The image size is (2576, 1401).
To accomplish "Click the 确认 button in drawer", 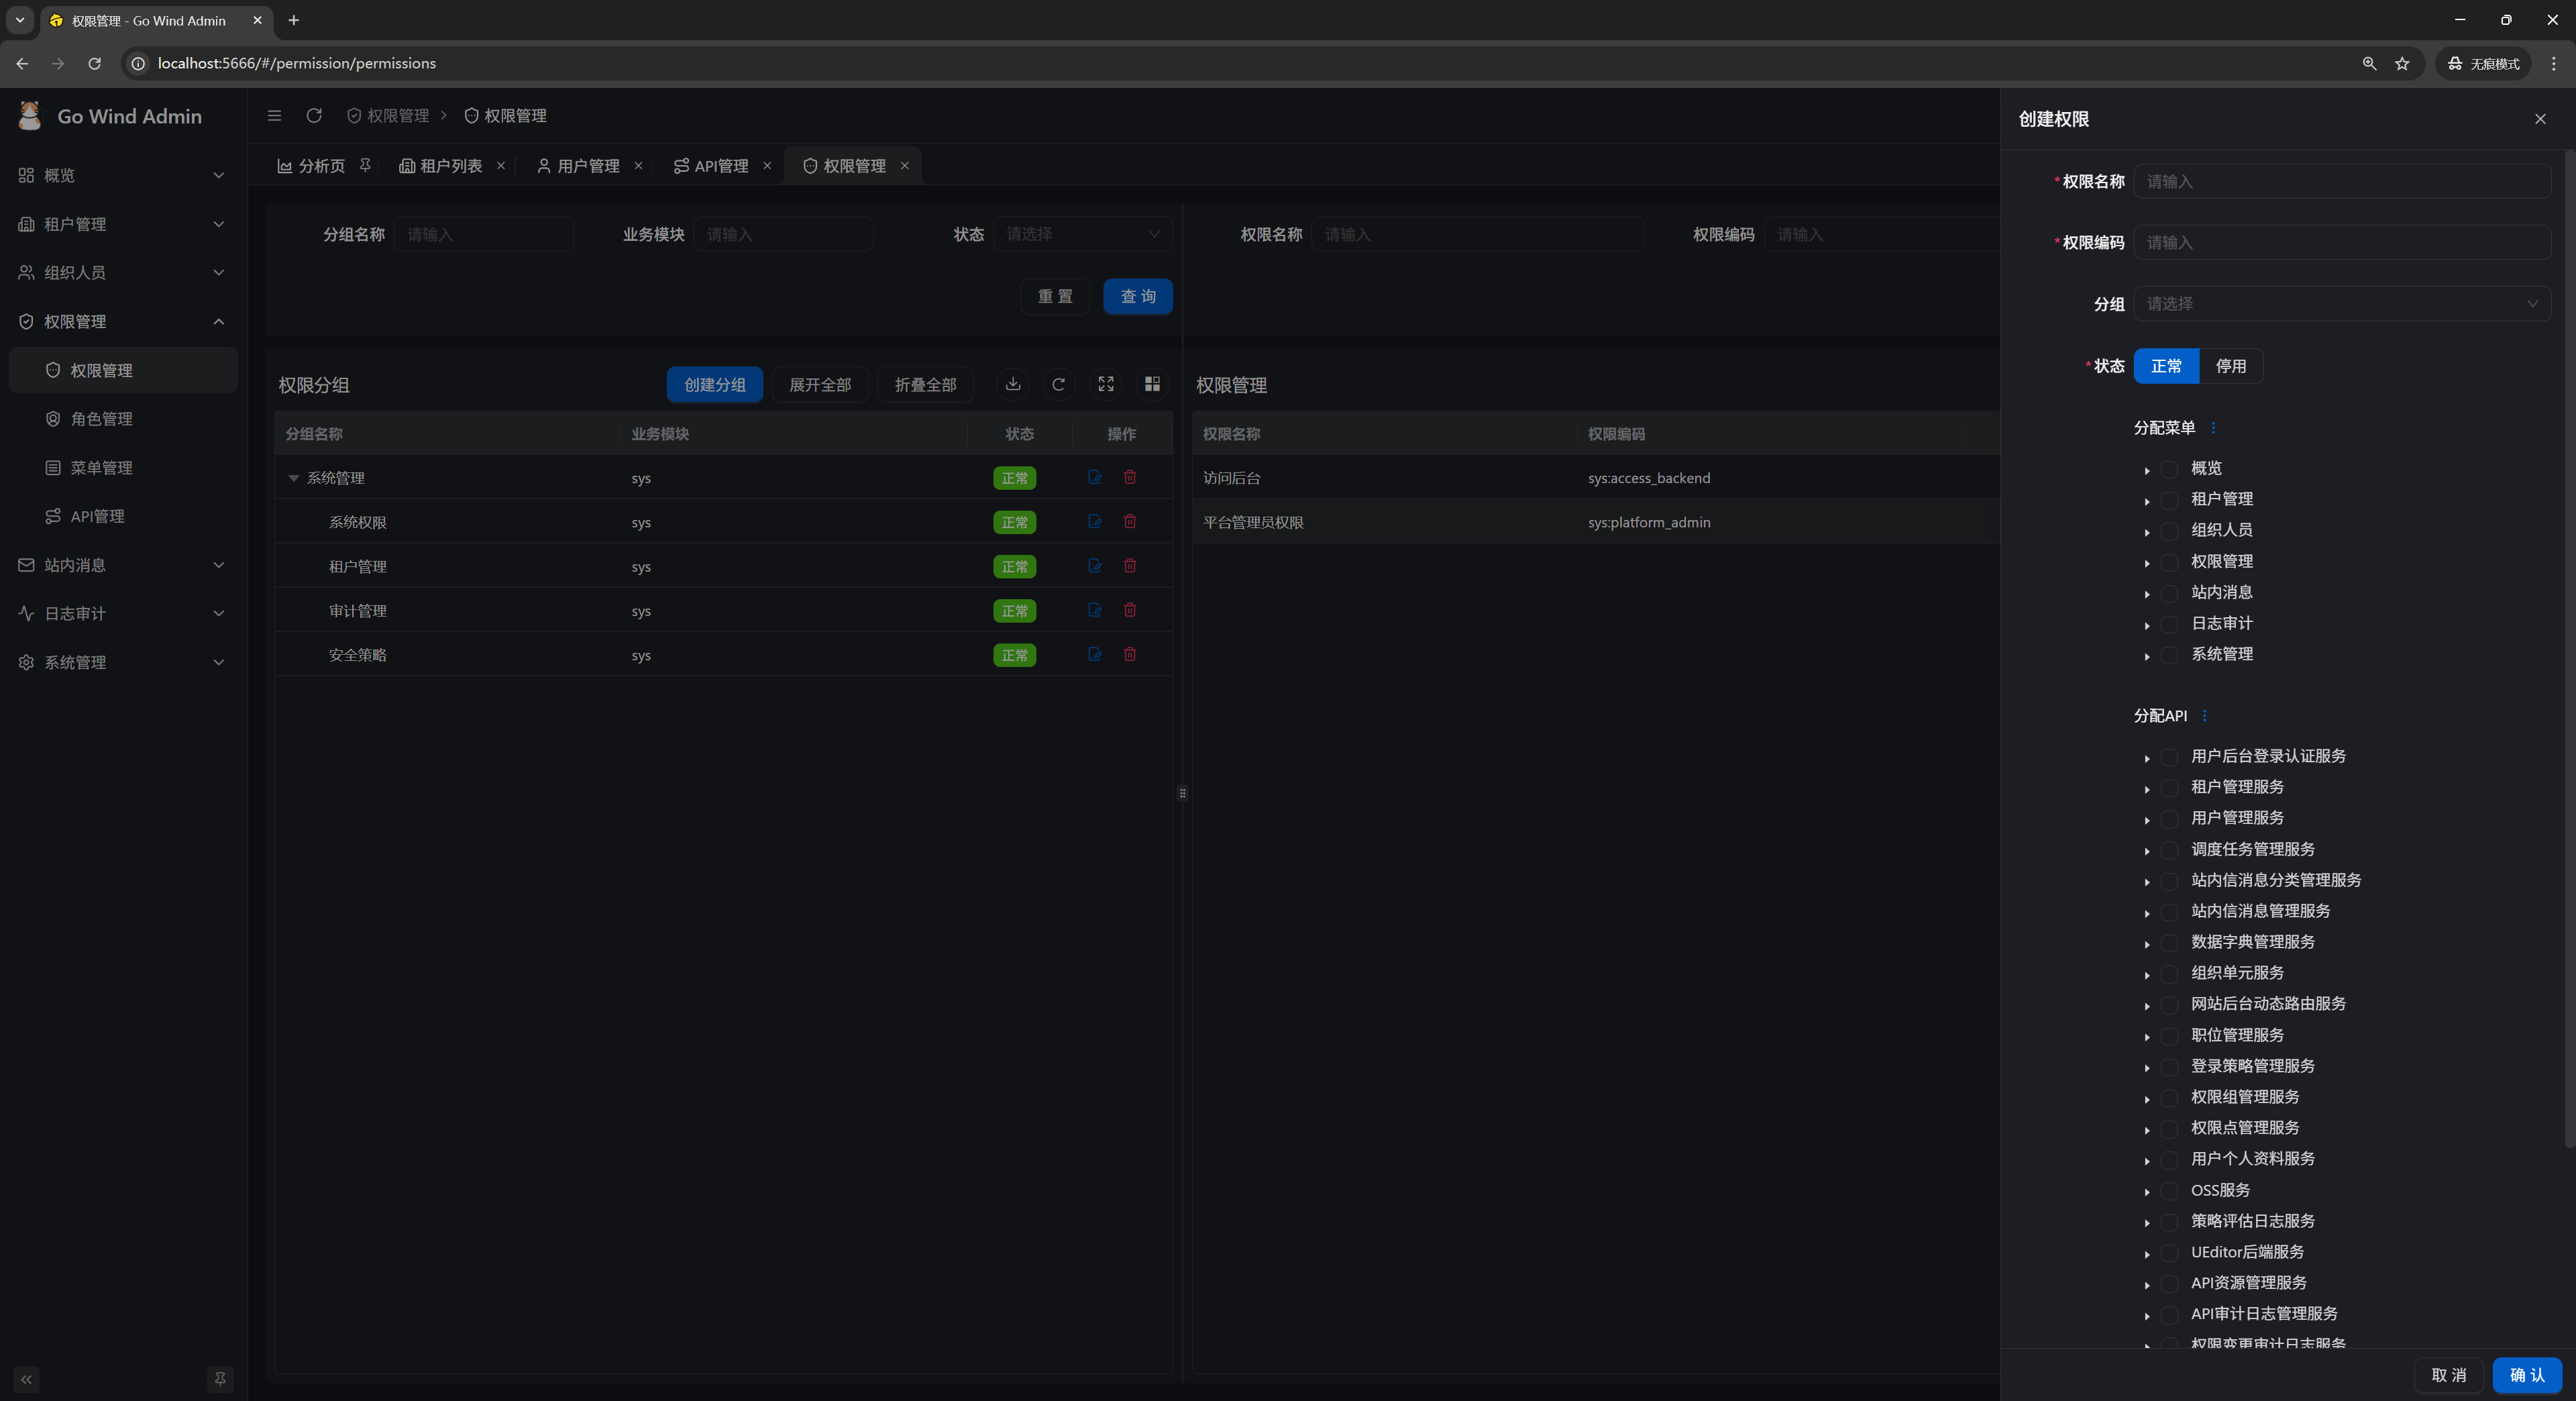I will point(2527,1375).
